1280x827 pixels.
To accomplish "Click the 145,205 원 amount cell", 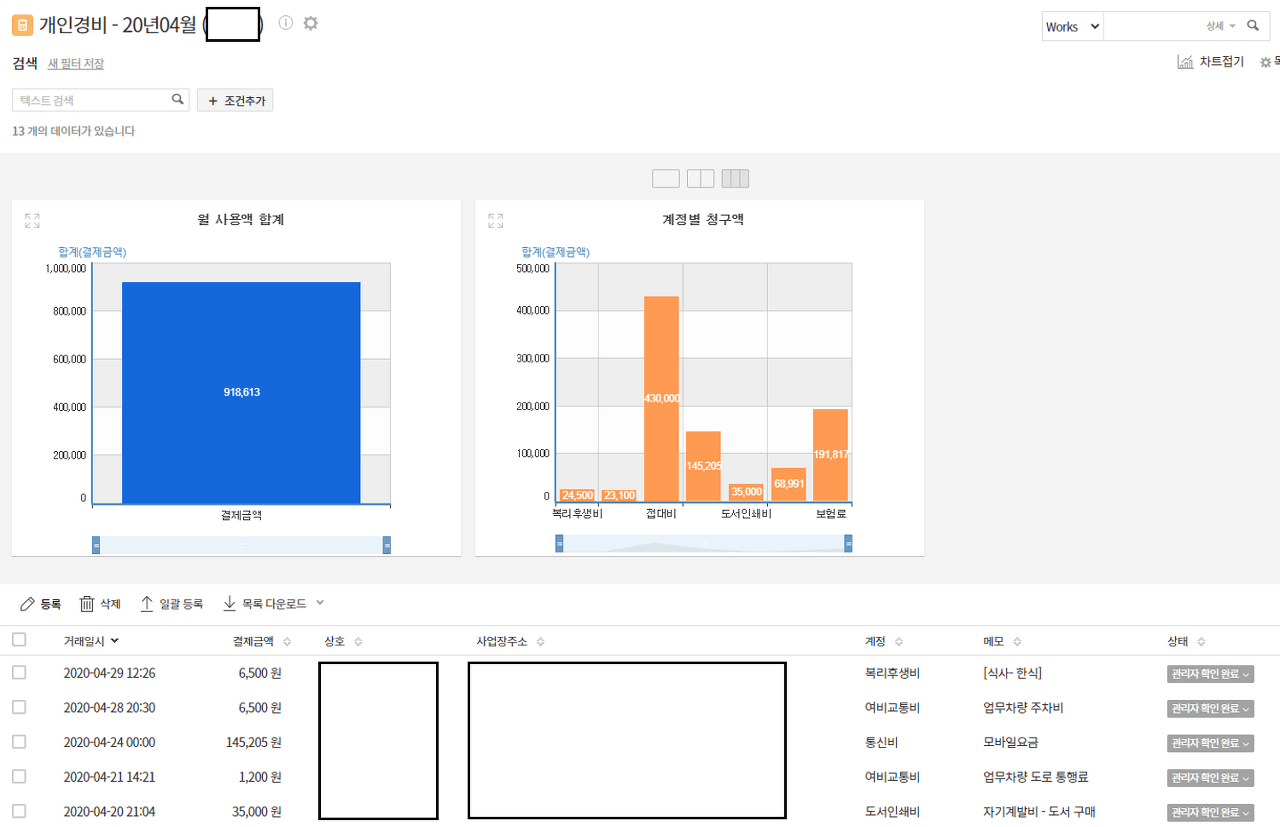I will 254,742.
